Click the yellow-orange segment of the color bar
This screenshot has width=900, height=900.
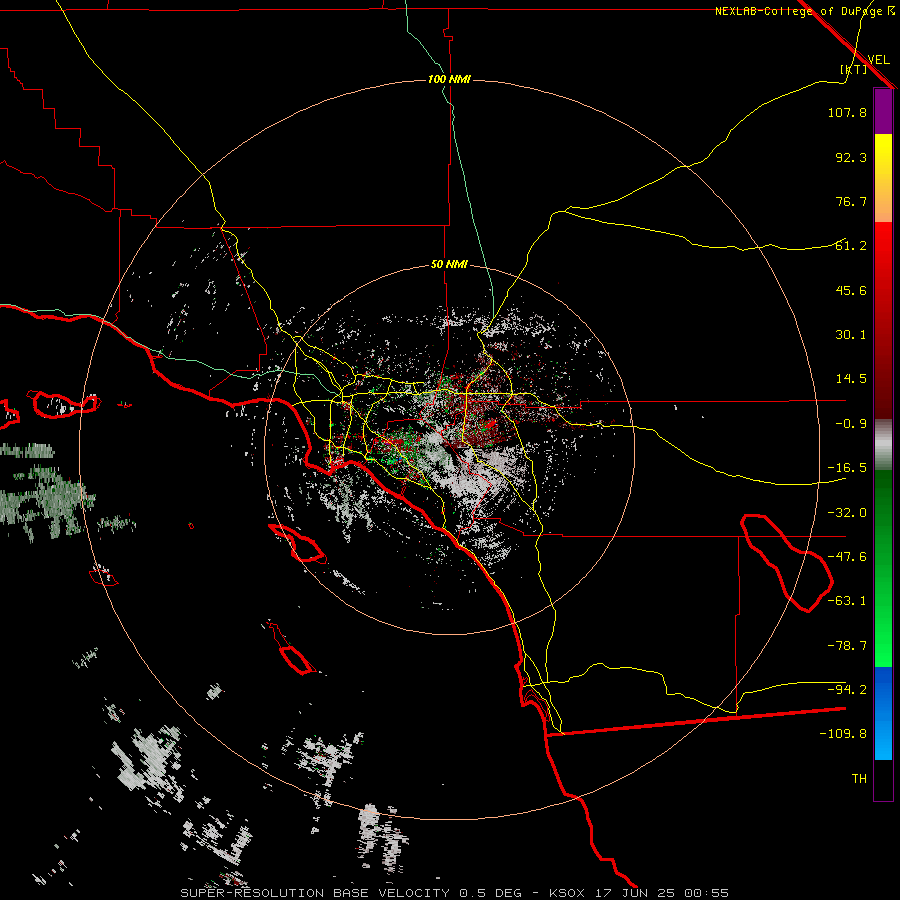pos(883,178)
